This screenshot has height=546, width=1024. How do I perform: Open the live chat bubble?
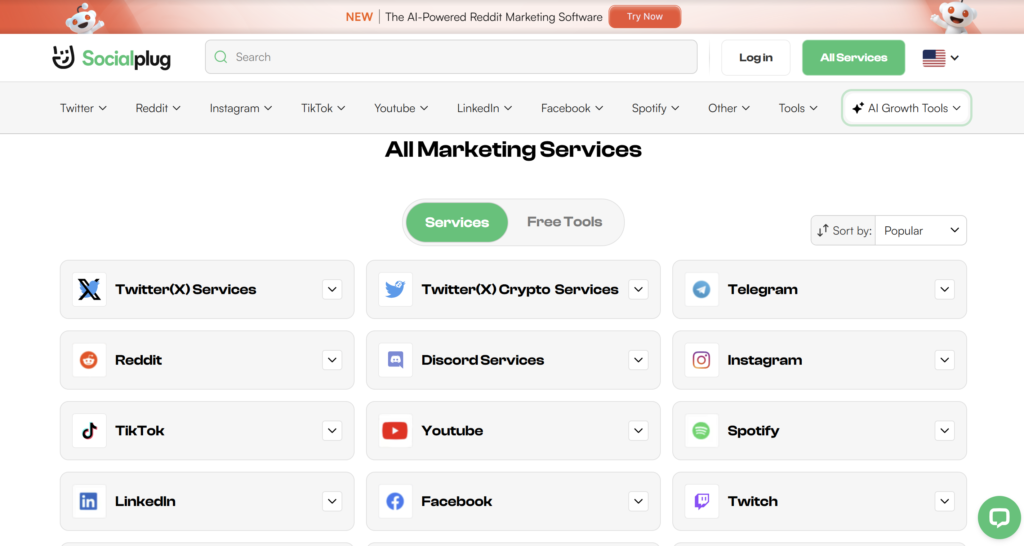(x=999, y=517)
